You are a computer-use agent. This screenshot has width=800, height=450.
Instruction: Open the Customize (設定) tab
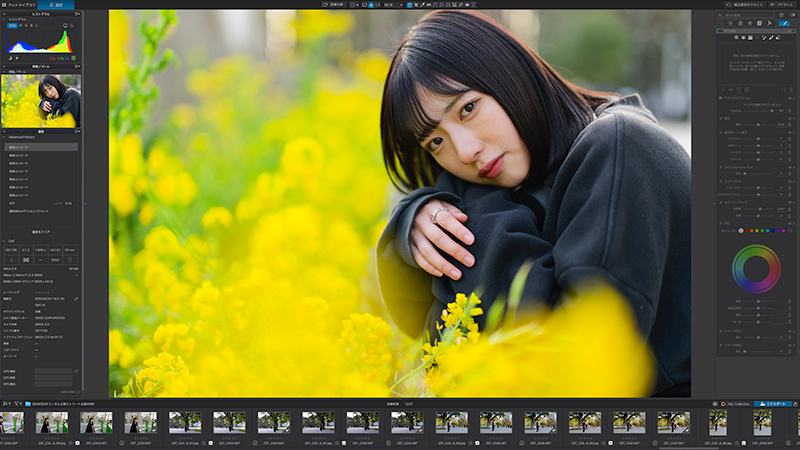[56, 5]
